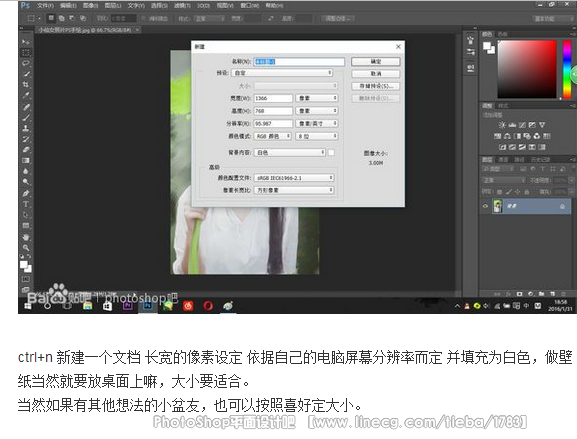Viewport: 577px width, 439px height.
Task: Select the Gradient tool
Action: click(25, 160)
